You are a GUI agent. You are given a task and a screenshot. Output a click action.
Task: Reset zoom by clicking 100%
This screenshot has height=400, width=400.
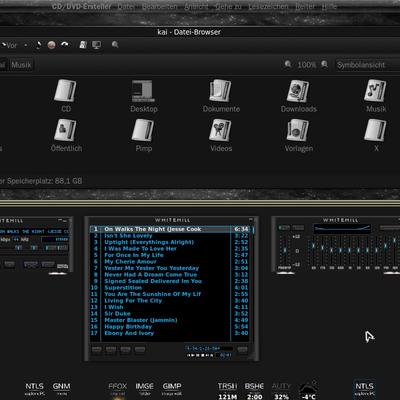point(306,65)
